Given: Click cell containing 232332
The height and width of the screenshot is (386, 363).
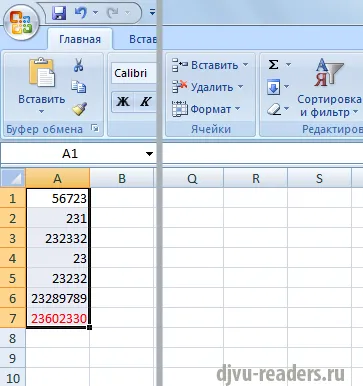Looking at the screenshot, I should click(58, 238).
